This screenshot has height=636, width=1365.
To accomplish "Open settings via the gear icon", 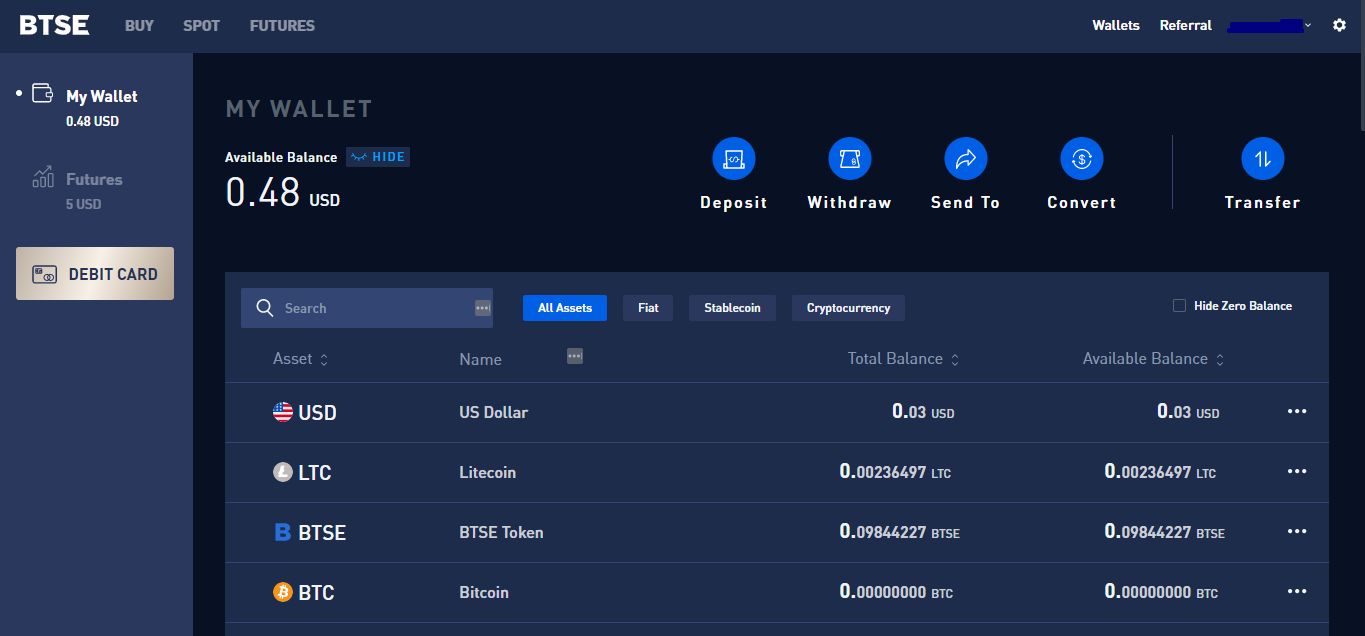I will tap(1339, 26).
